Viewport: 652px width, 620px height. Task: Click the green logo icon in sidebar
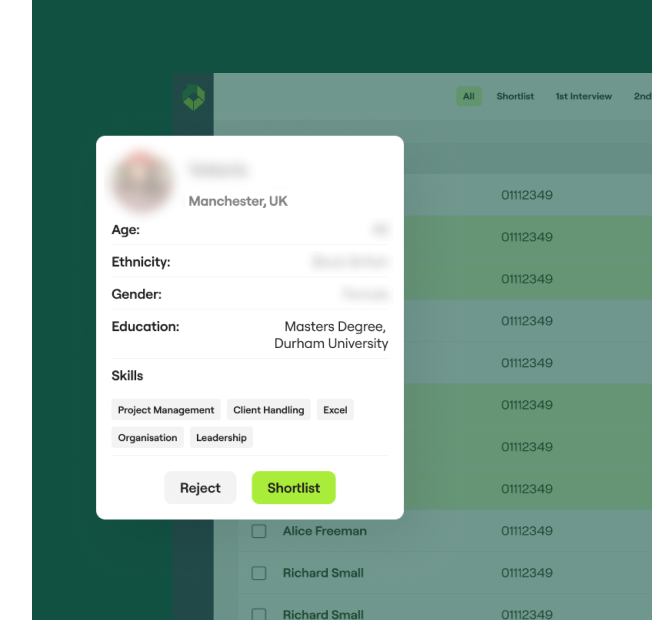pos(193,97)
